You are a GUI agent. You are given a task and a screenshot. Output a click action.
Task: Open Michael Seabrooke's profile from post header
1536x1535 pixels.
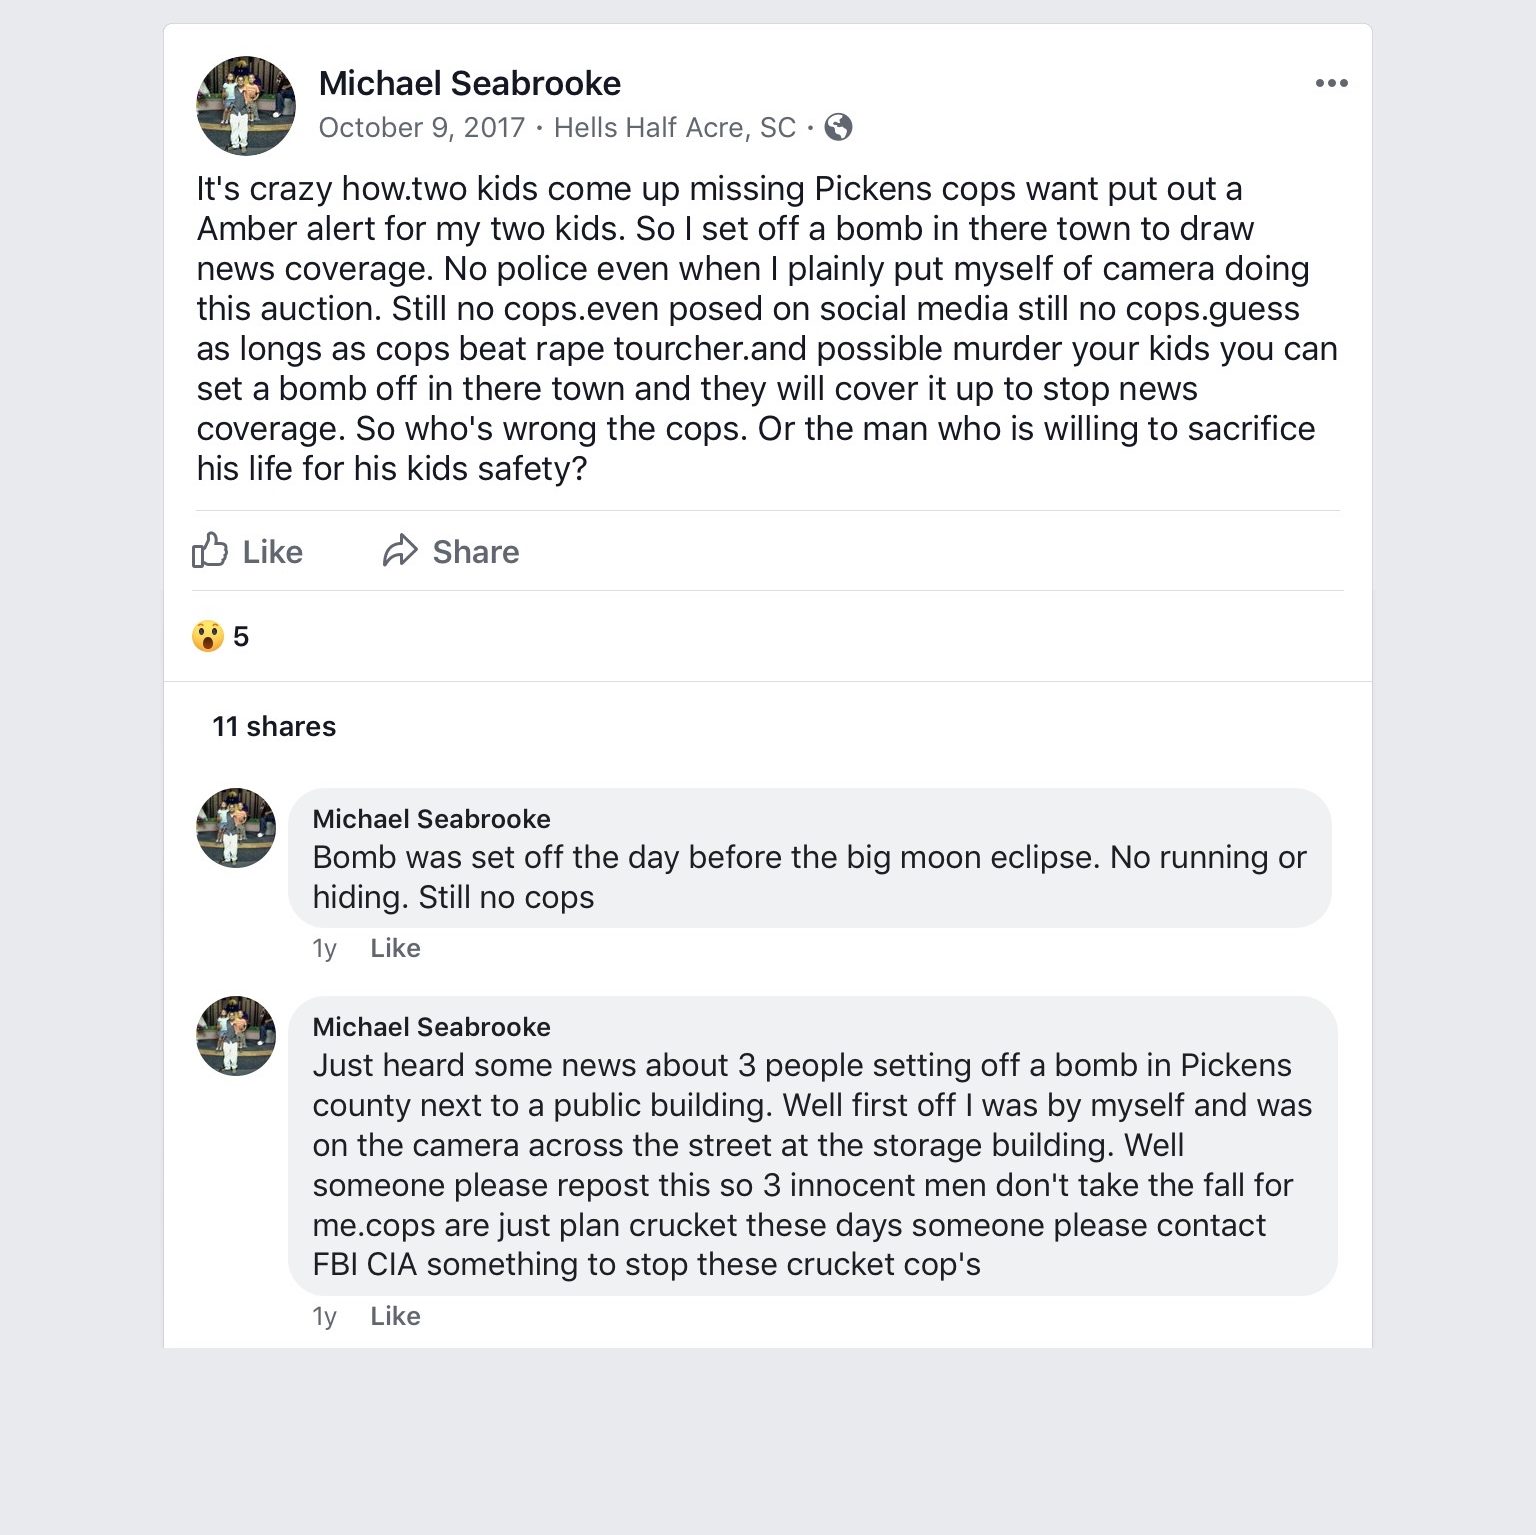(x=469, y=83)
